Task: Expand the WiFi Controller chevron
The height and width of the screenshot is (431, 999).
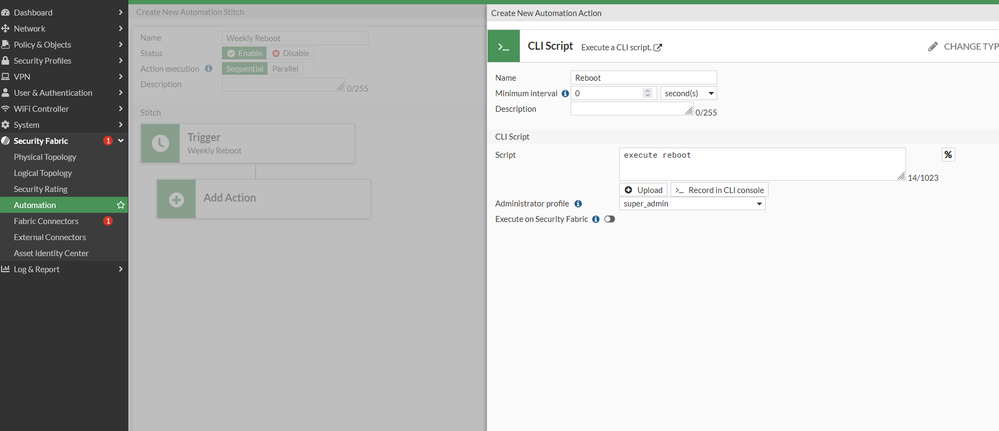Action: point(120,108)
